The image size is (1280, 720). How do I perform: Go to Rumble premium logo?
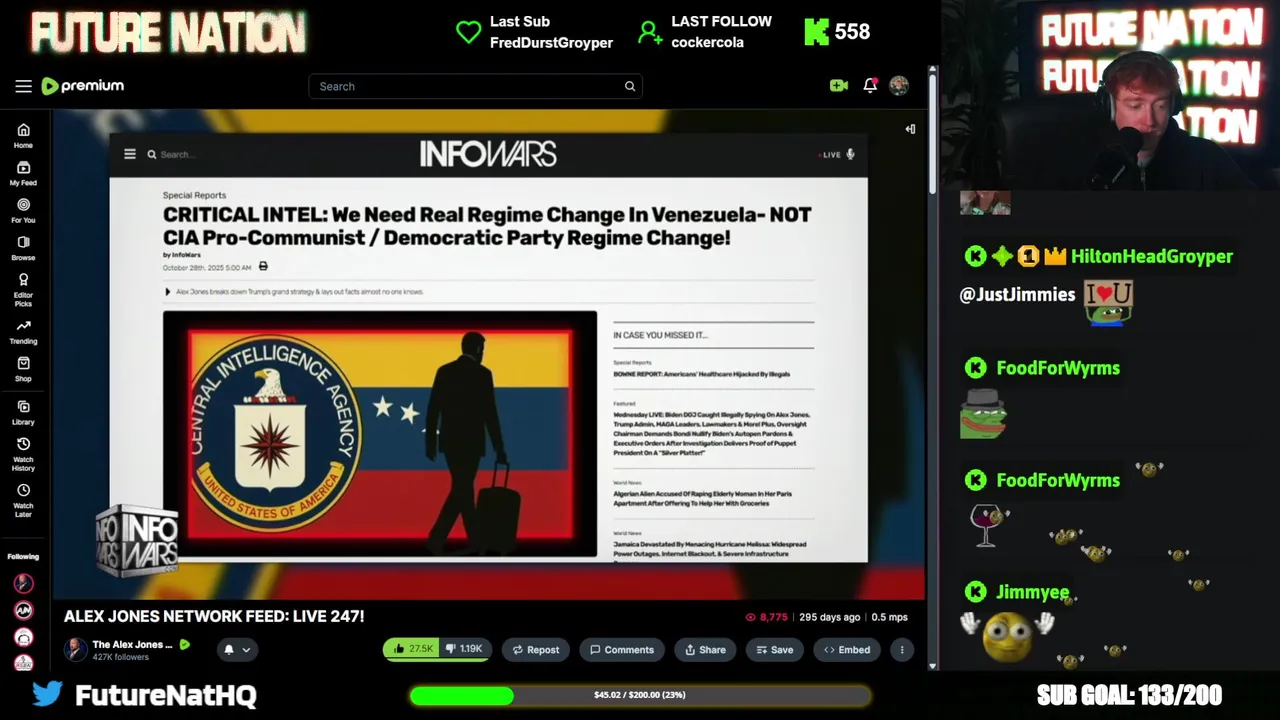click(83, 86)
